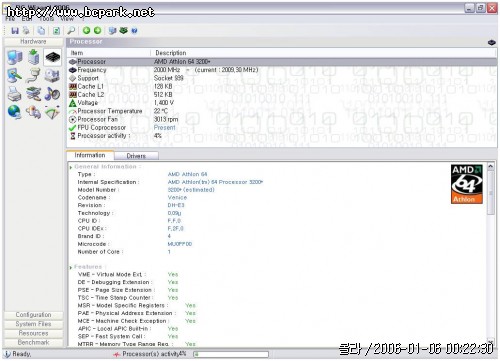500x361 pixels.
Task: Click the info panel scrollbar thumb
Action: coord(491,193)
